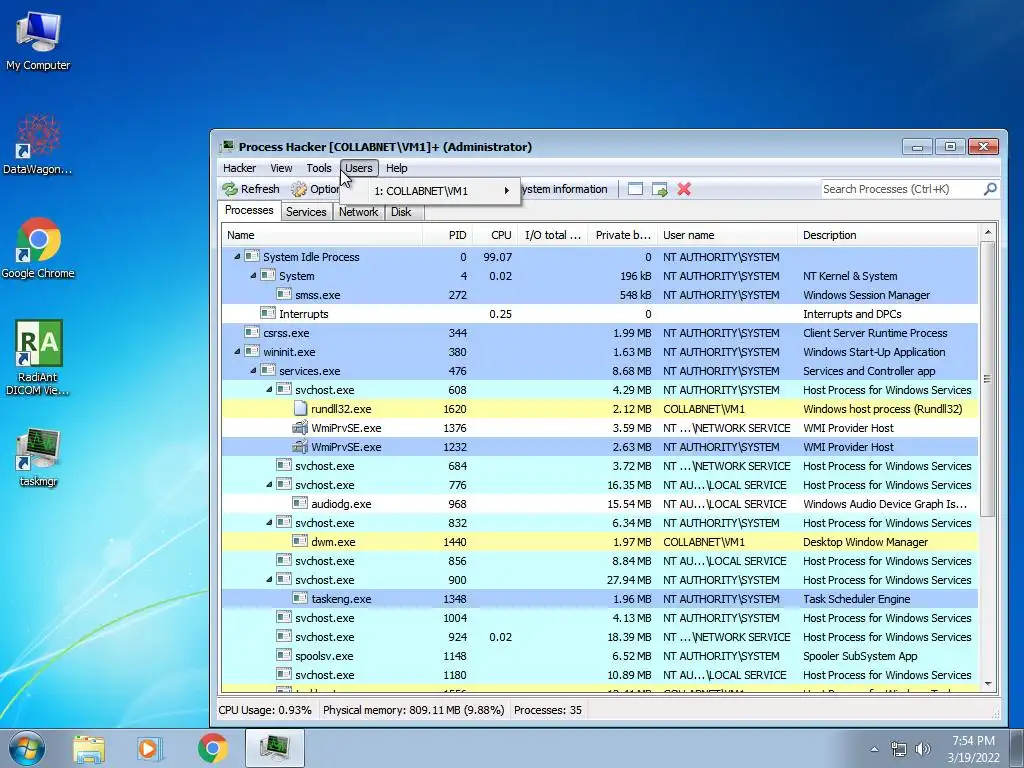Open the Tools menu

pos(319,168)
